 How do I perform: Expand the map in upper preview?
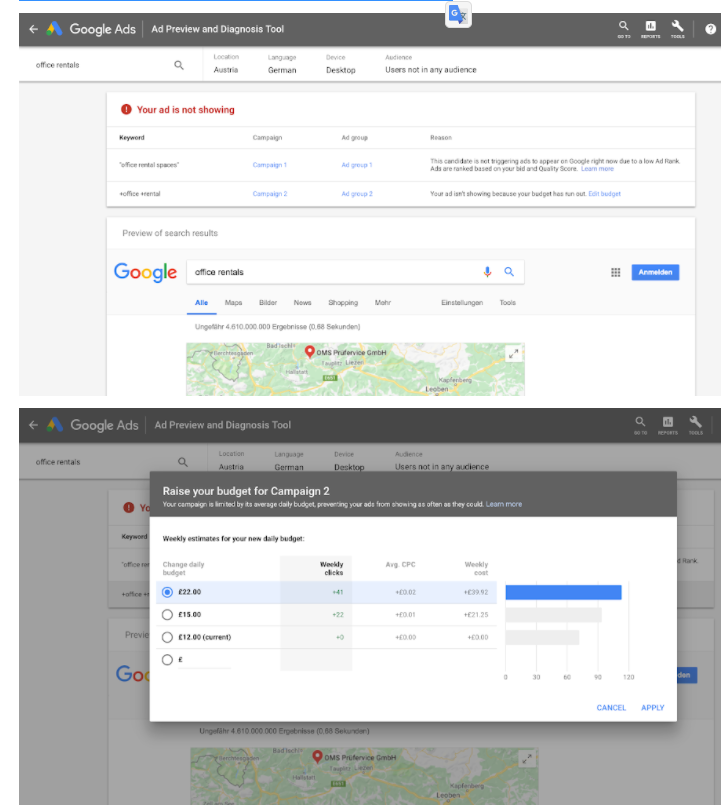(513, 354)
